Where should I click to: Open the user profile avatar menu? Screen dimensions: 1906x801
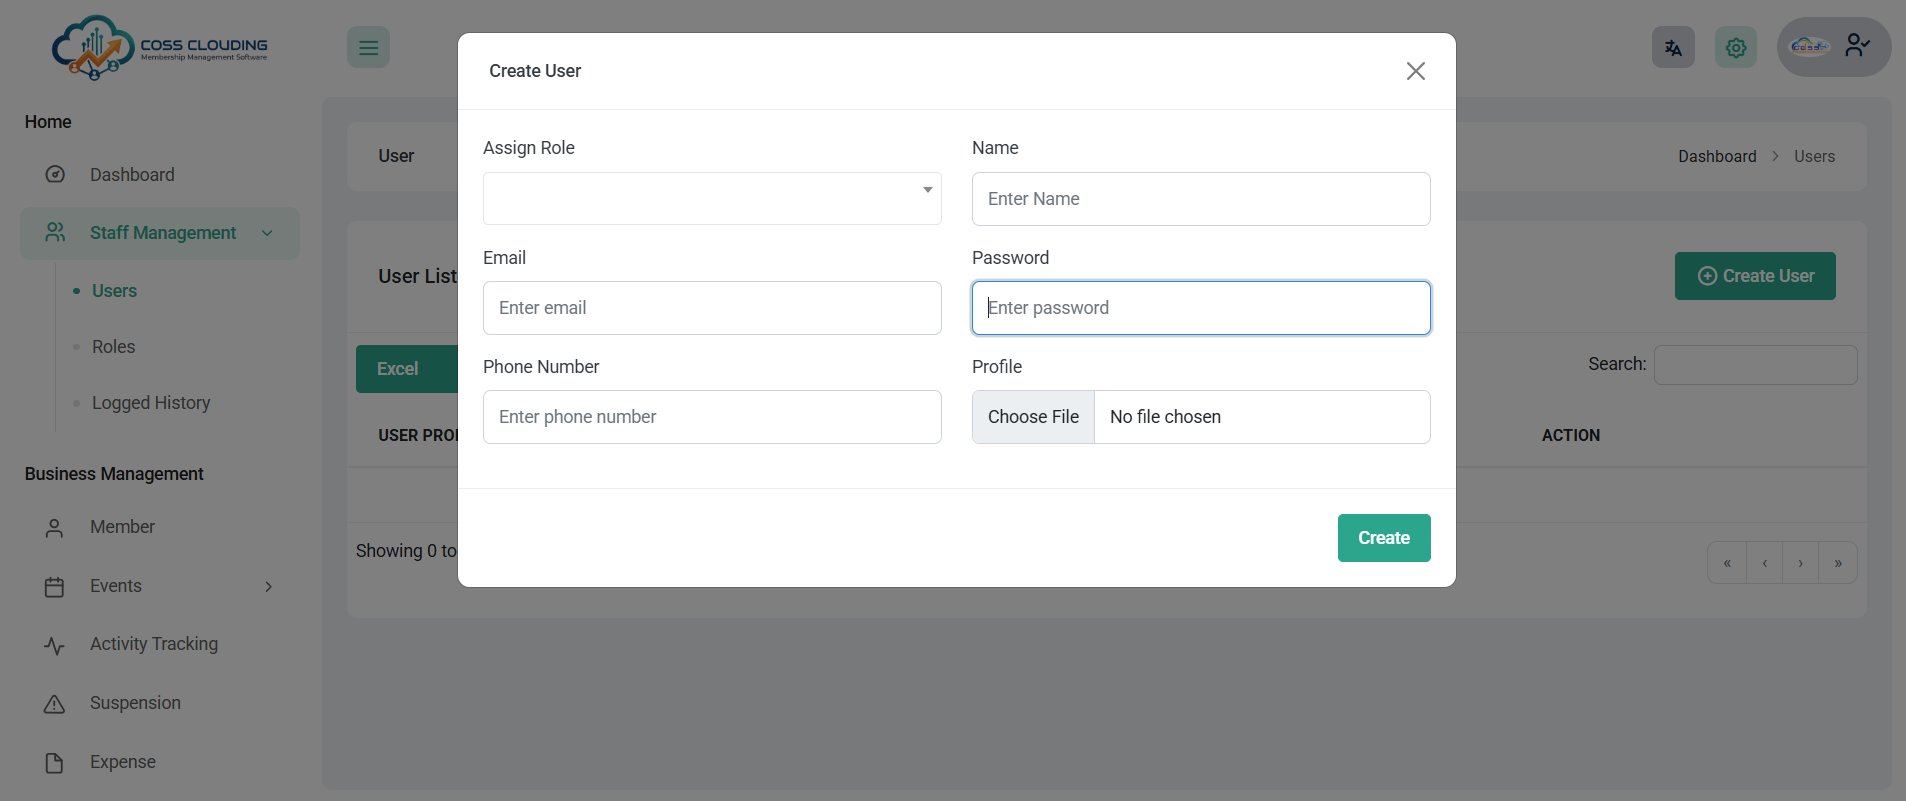click(1834, 47)
